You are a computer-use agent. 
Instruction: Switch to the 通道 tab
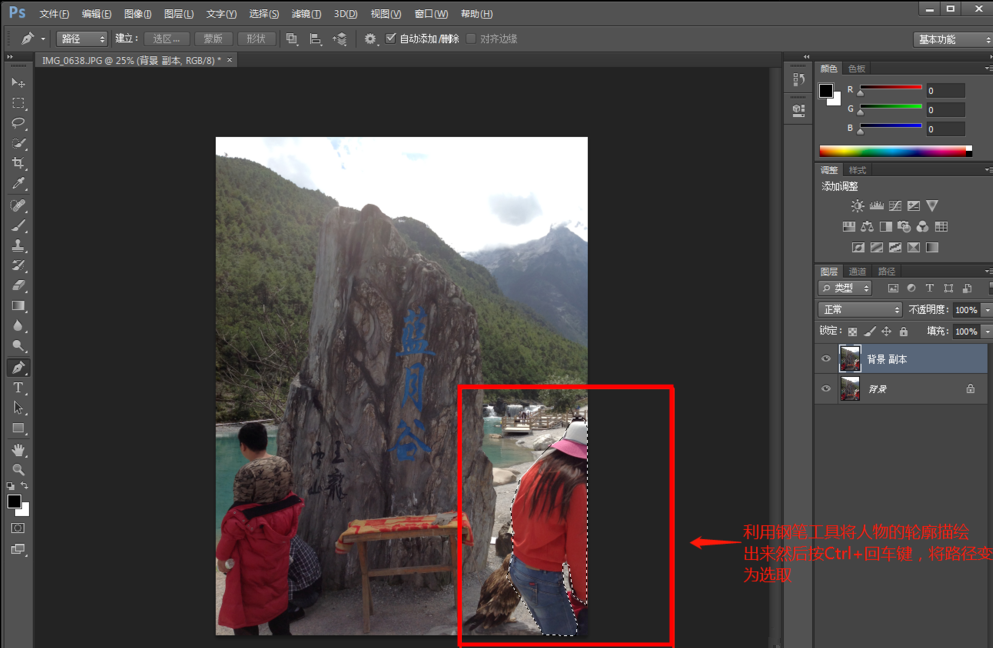[857, 272]
